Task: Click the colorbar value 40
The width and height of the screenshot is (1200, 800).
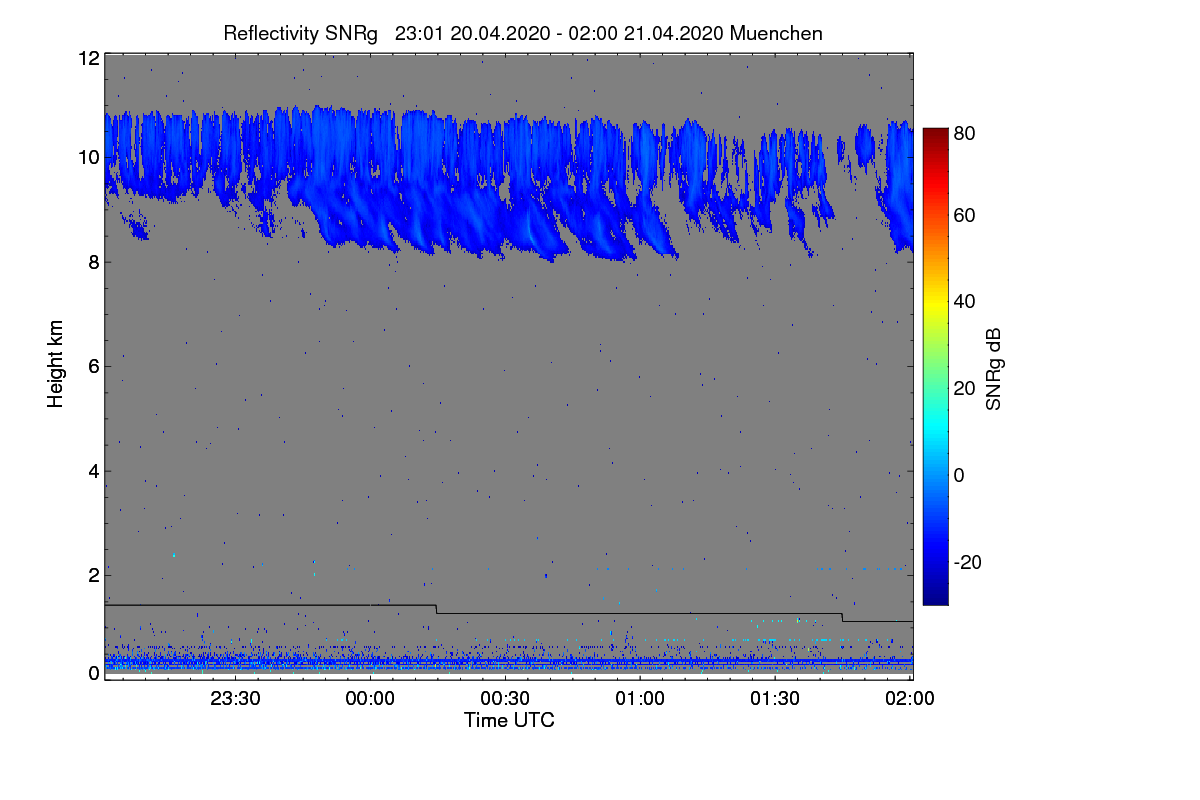Action: (x=964, y=301)
